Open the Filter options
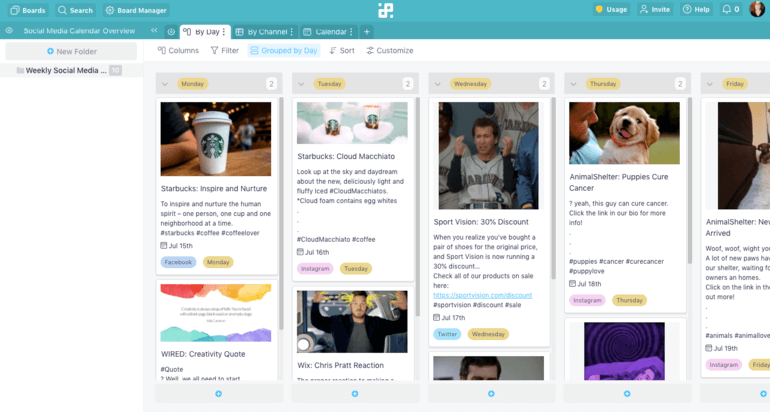The width and height of the screenshot is (770, 412). 224,51
